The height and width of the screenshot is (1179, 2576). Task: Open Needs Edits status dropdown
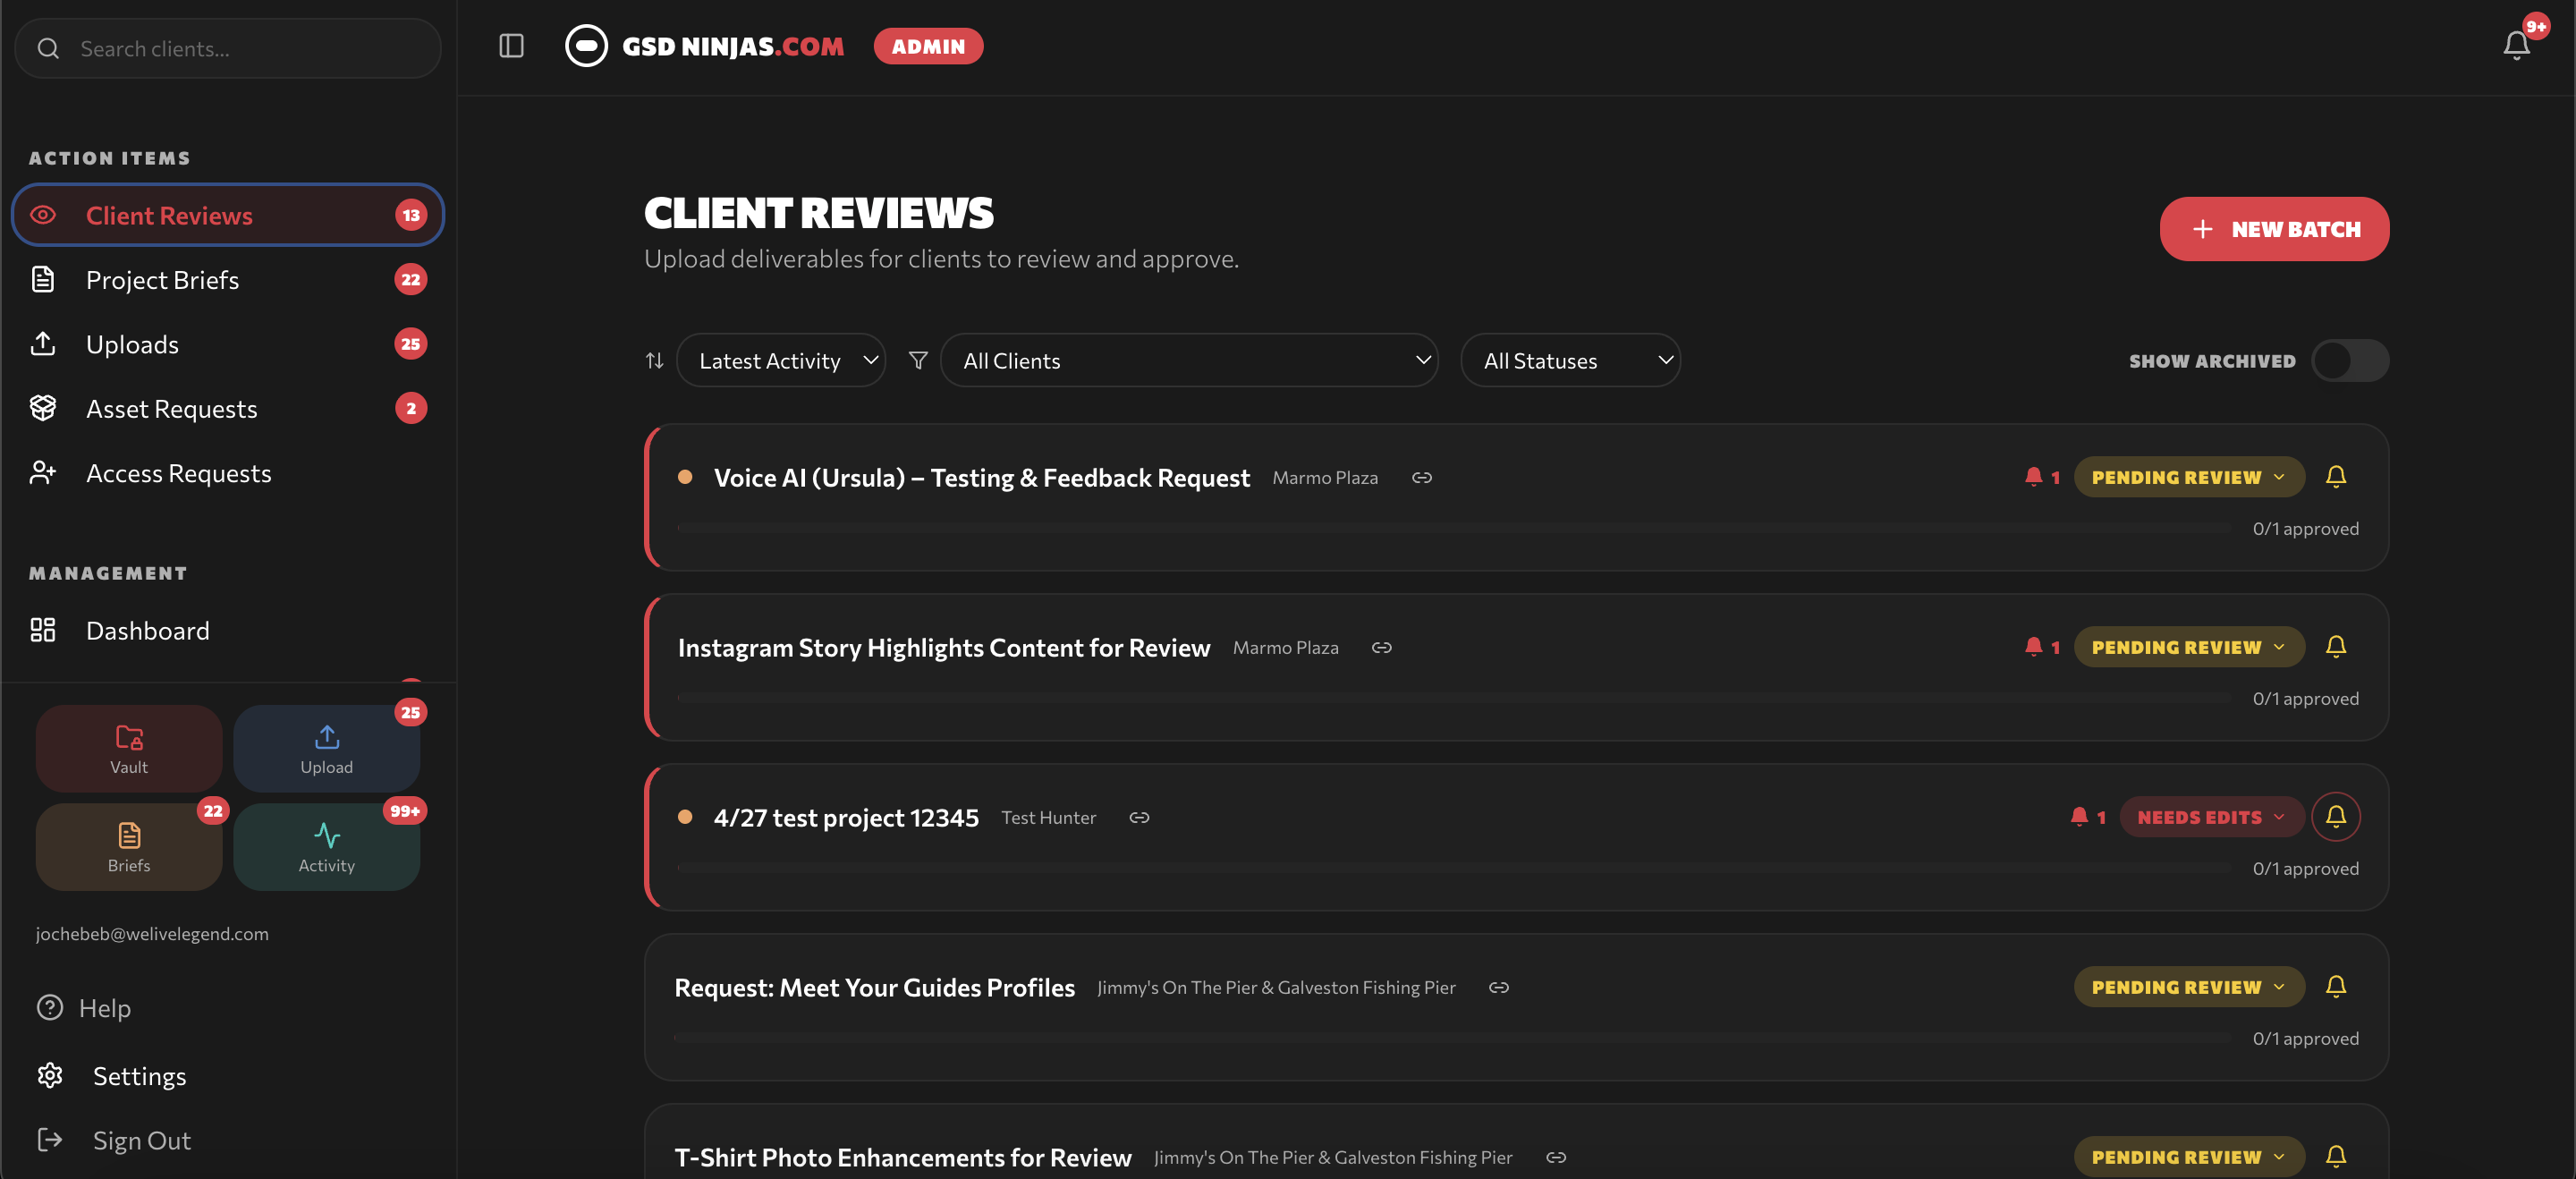coord(2211,817)
